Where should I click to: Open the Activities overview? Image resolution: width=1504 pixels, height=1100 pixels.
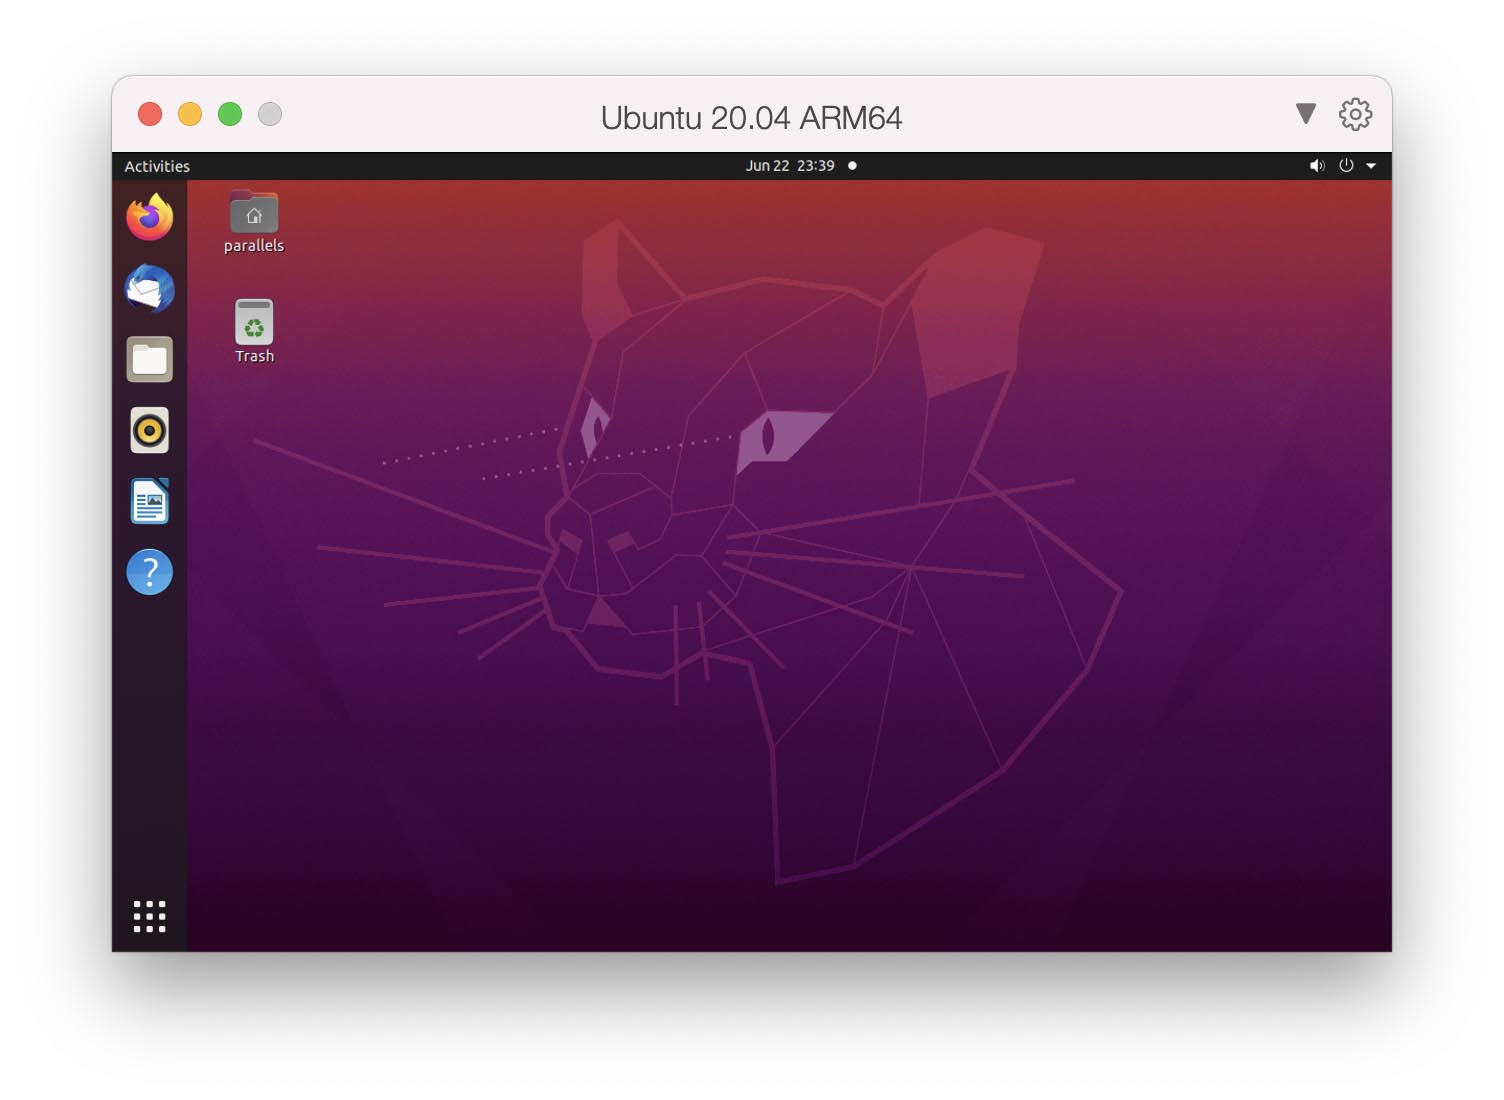coord(157,166)
